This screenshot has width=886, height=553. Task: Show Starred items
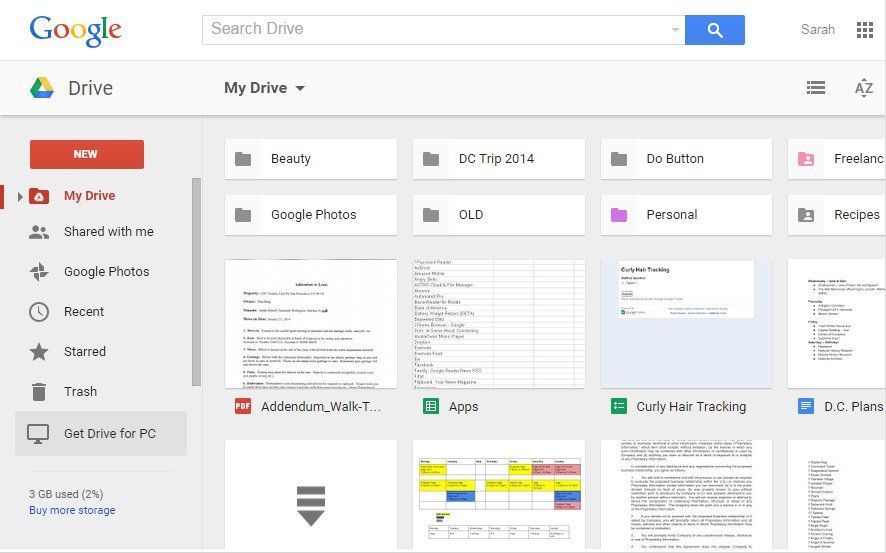(x=85, y=351)
